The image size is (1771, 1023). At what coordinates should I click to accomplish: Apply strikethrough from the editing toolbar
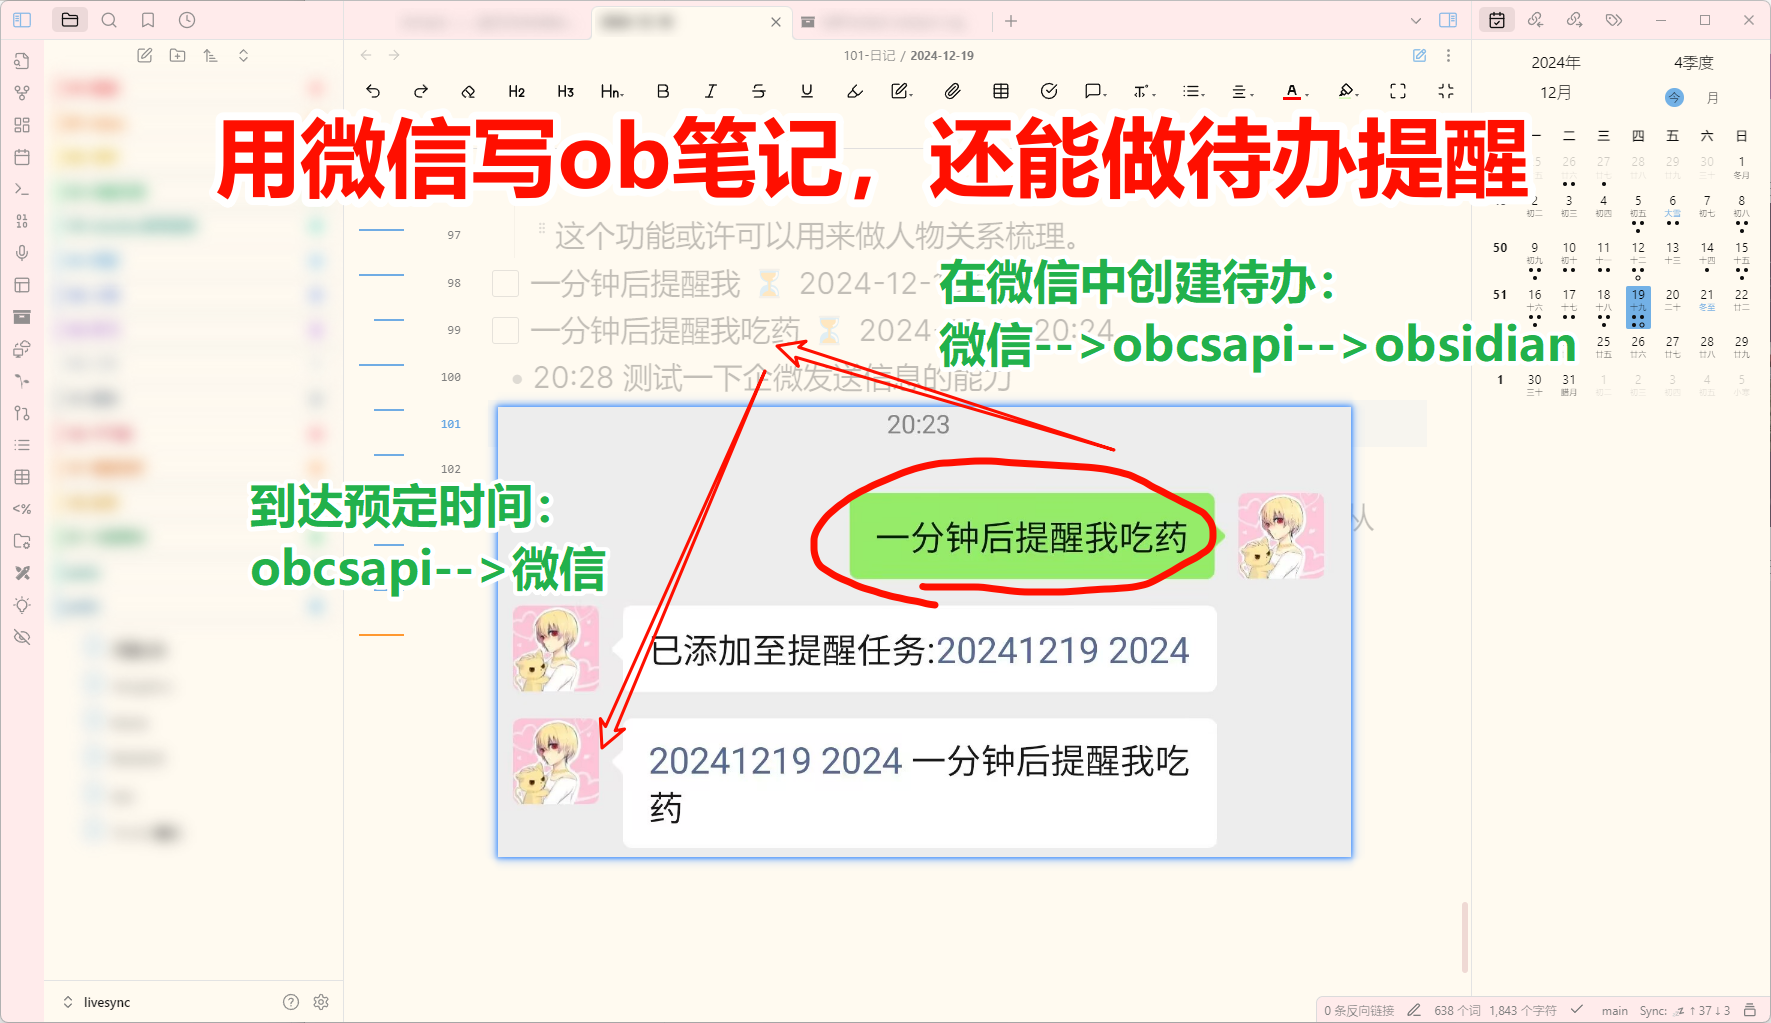tap(759, 91)
